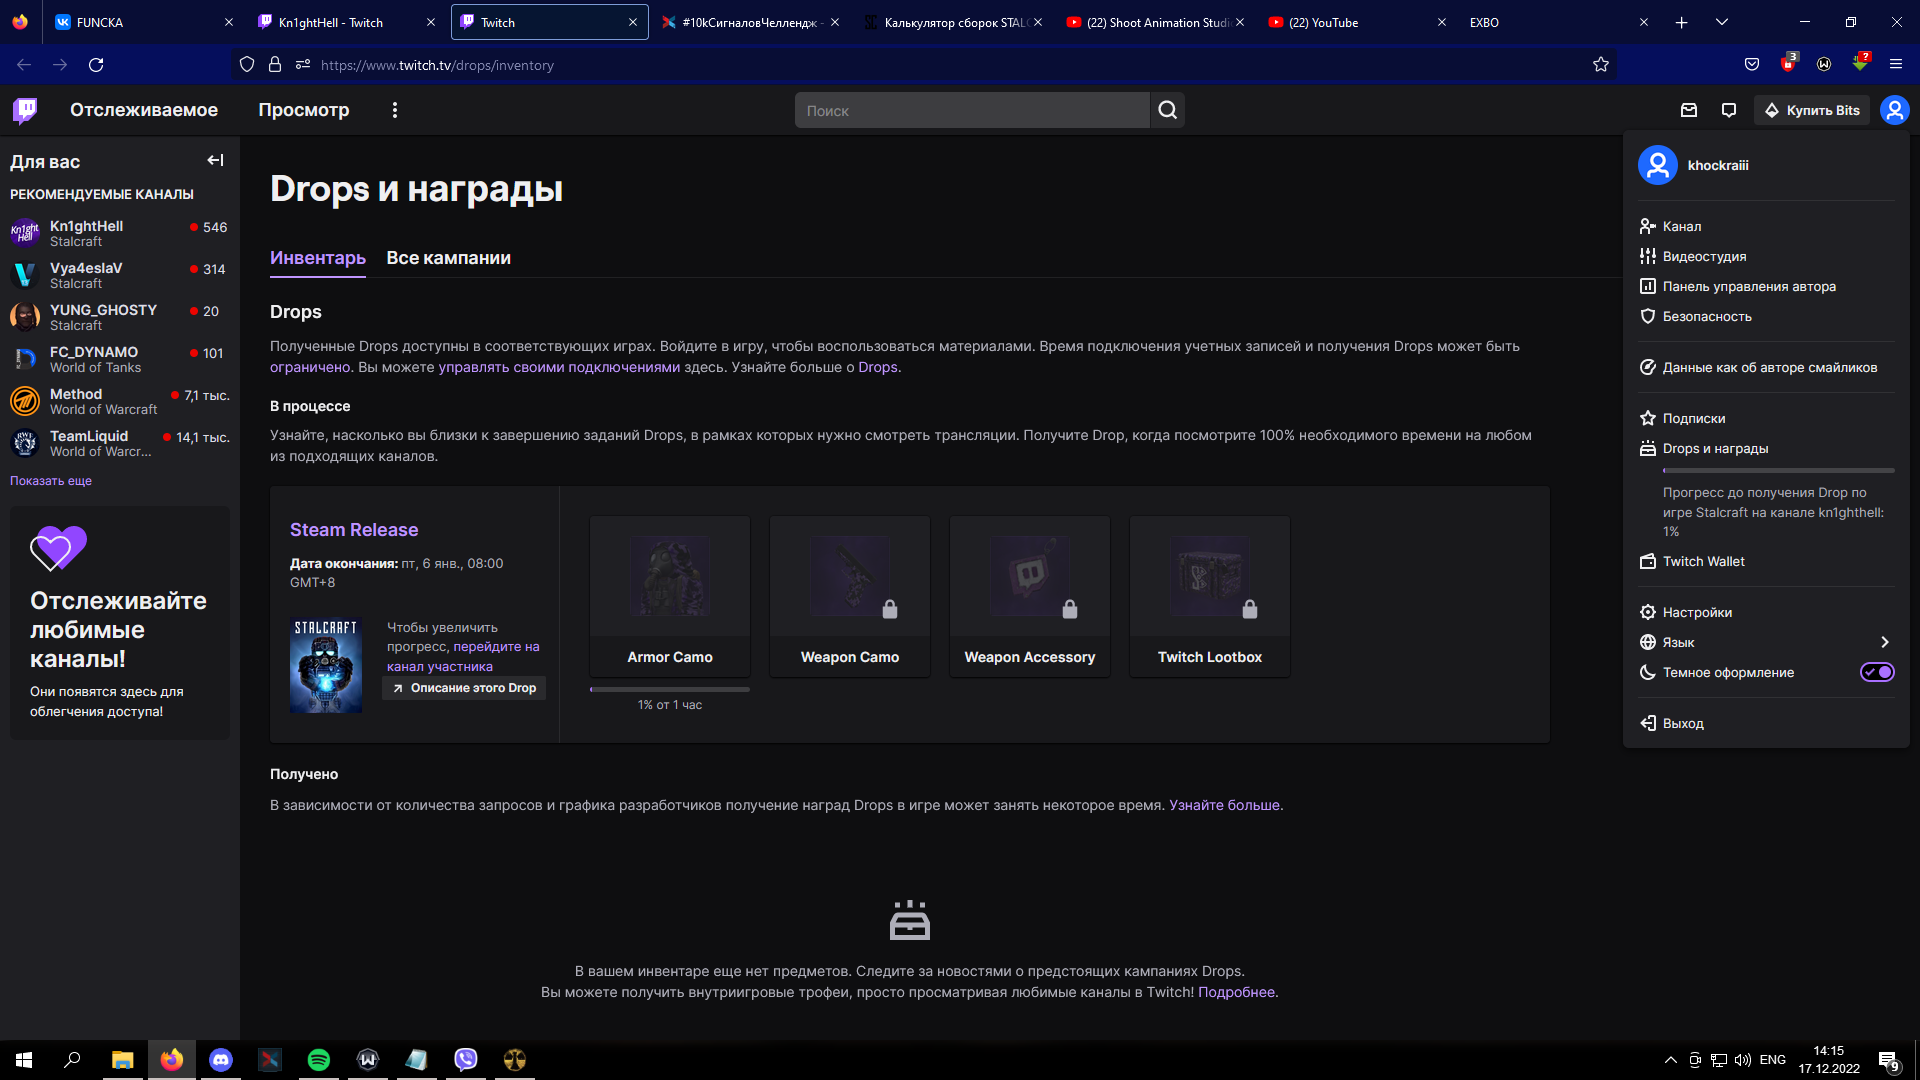The image size is (1920, 1080).
Task: Click the Weapon Camo drop lock icon
Action: coord(890,609)
